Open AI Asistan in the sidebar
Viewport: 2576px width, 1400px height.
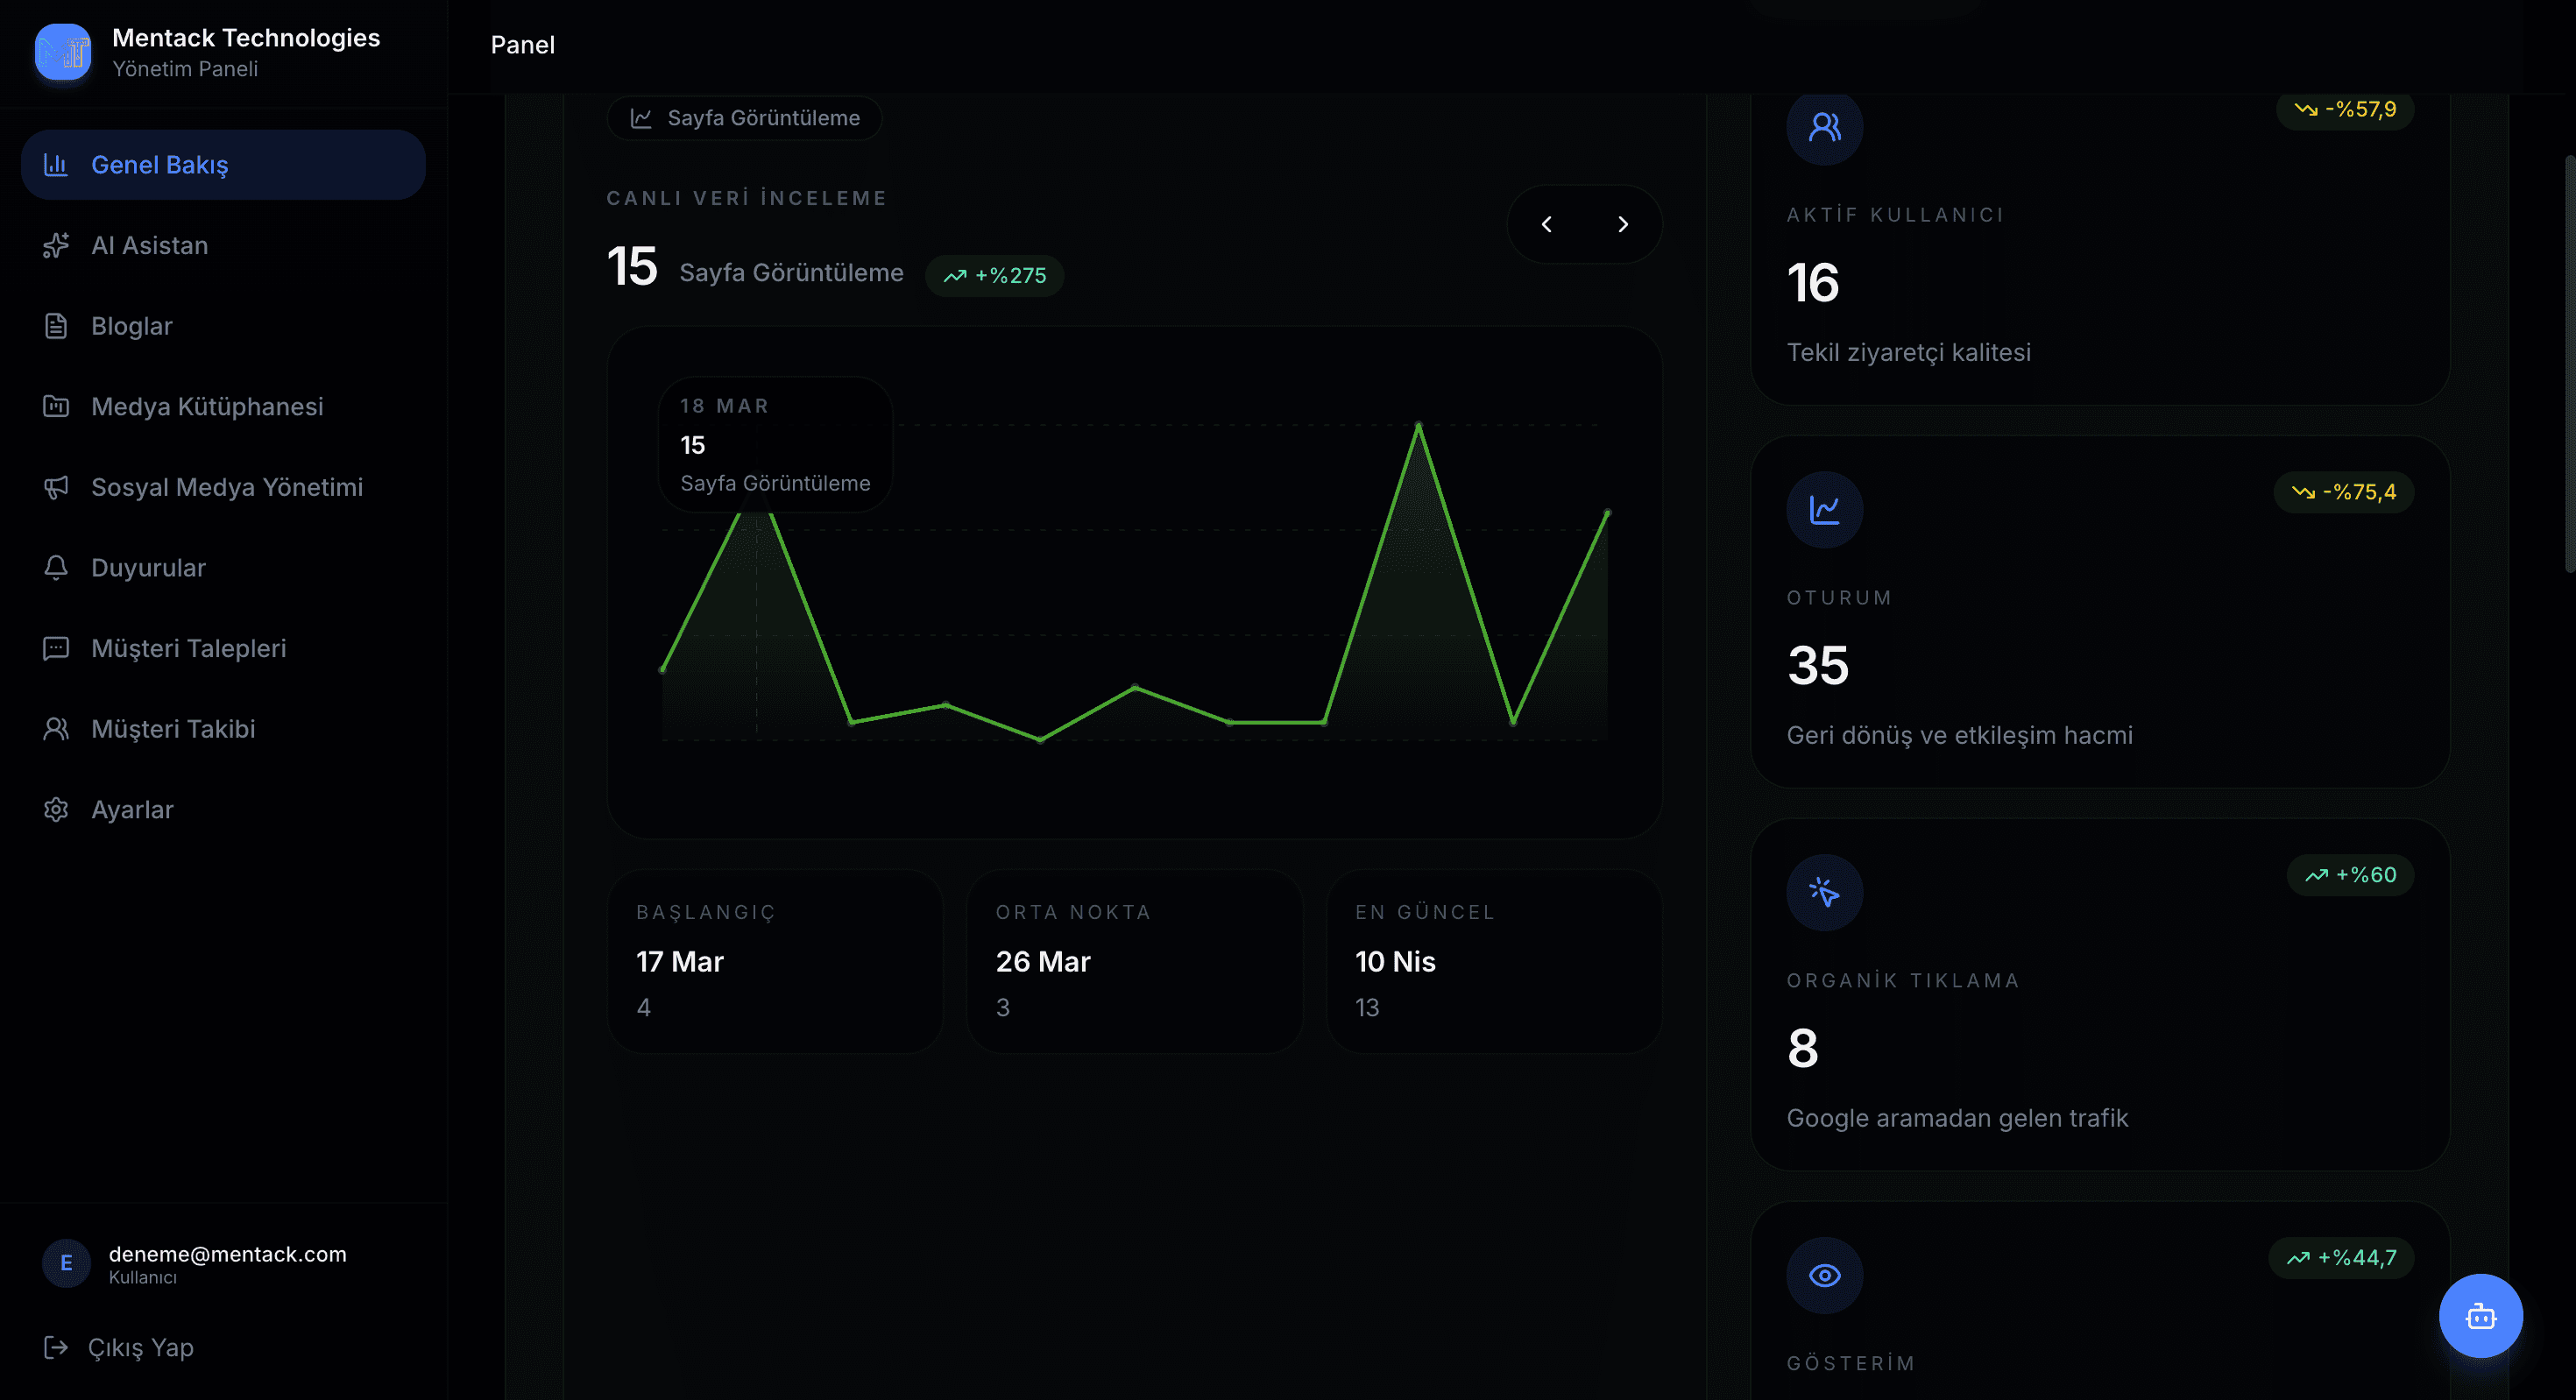click(223, 245)
